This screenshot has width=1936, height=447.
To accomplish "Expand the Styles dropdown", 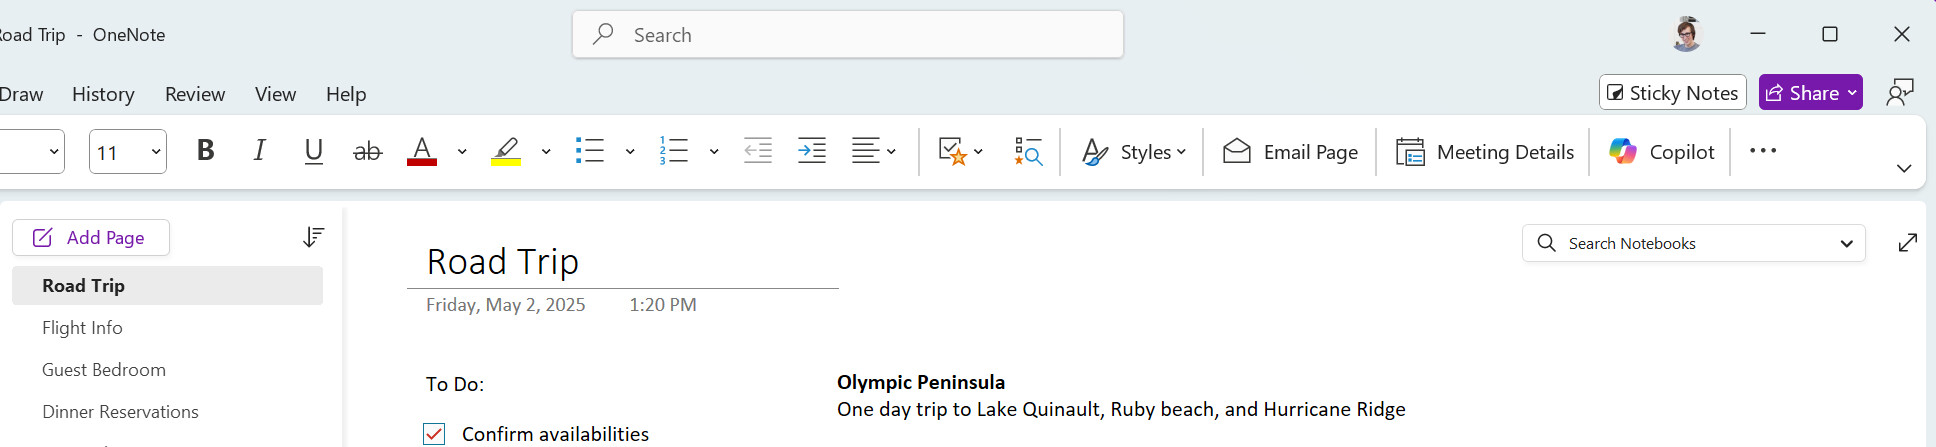I will [x=1135, y=152].
